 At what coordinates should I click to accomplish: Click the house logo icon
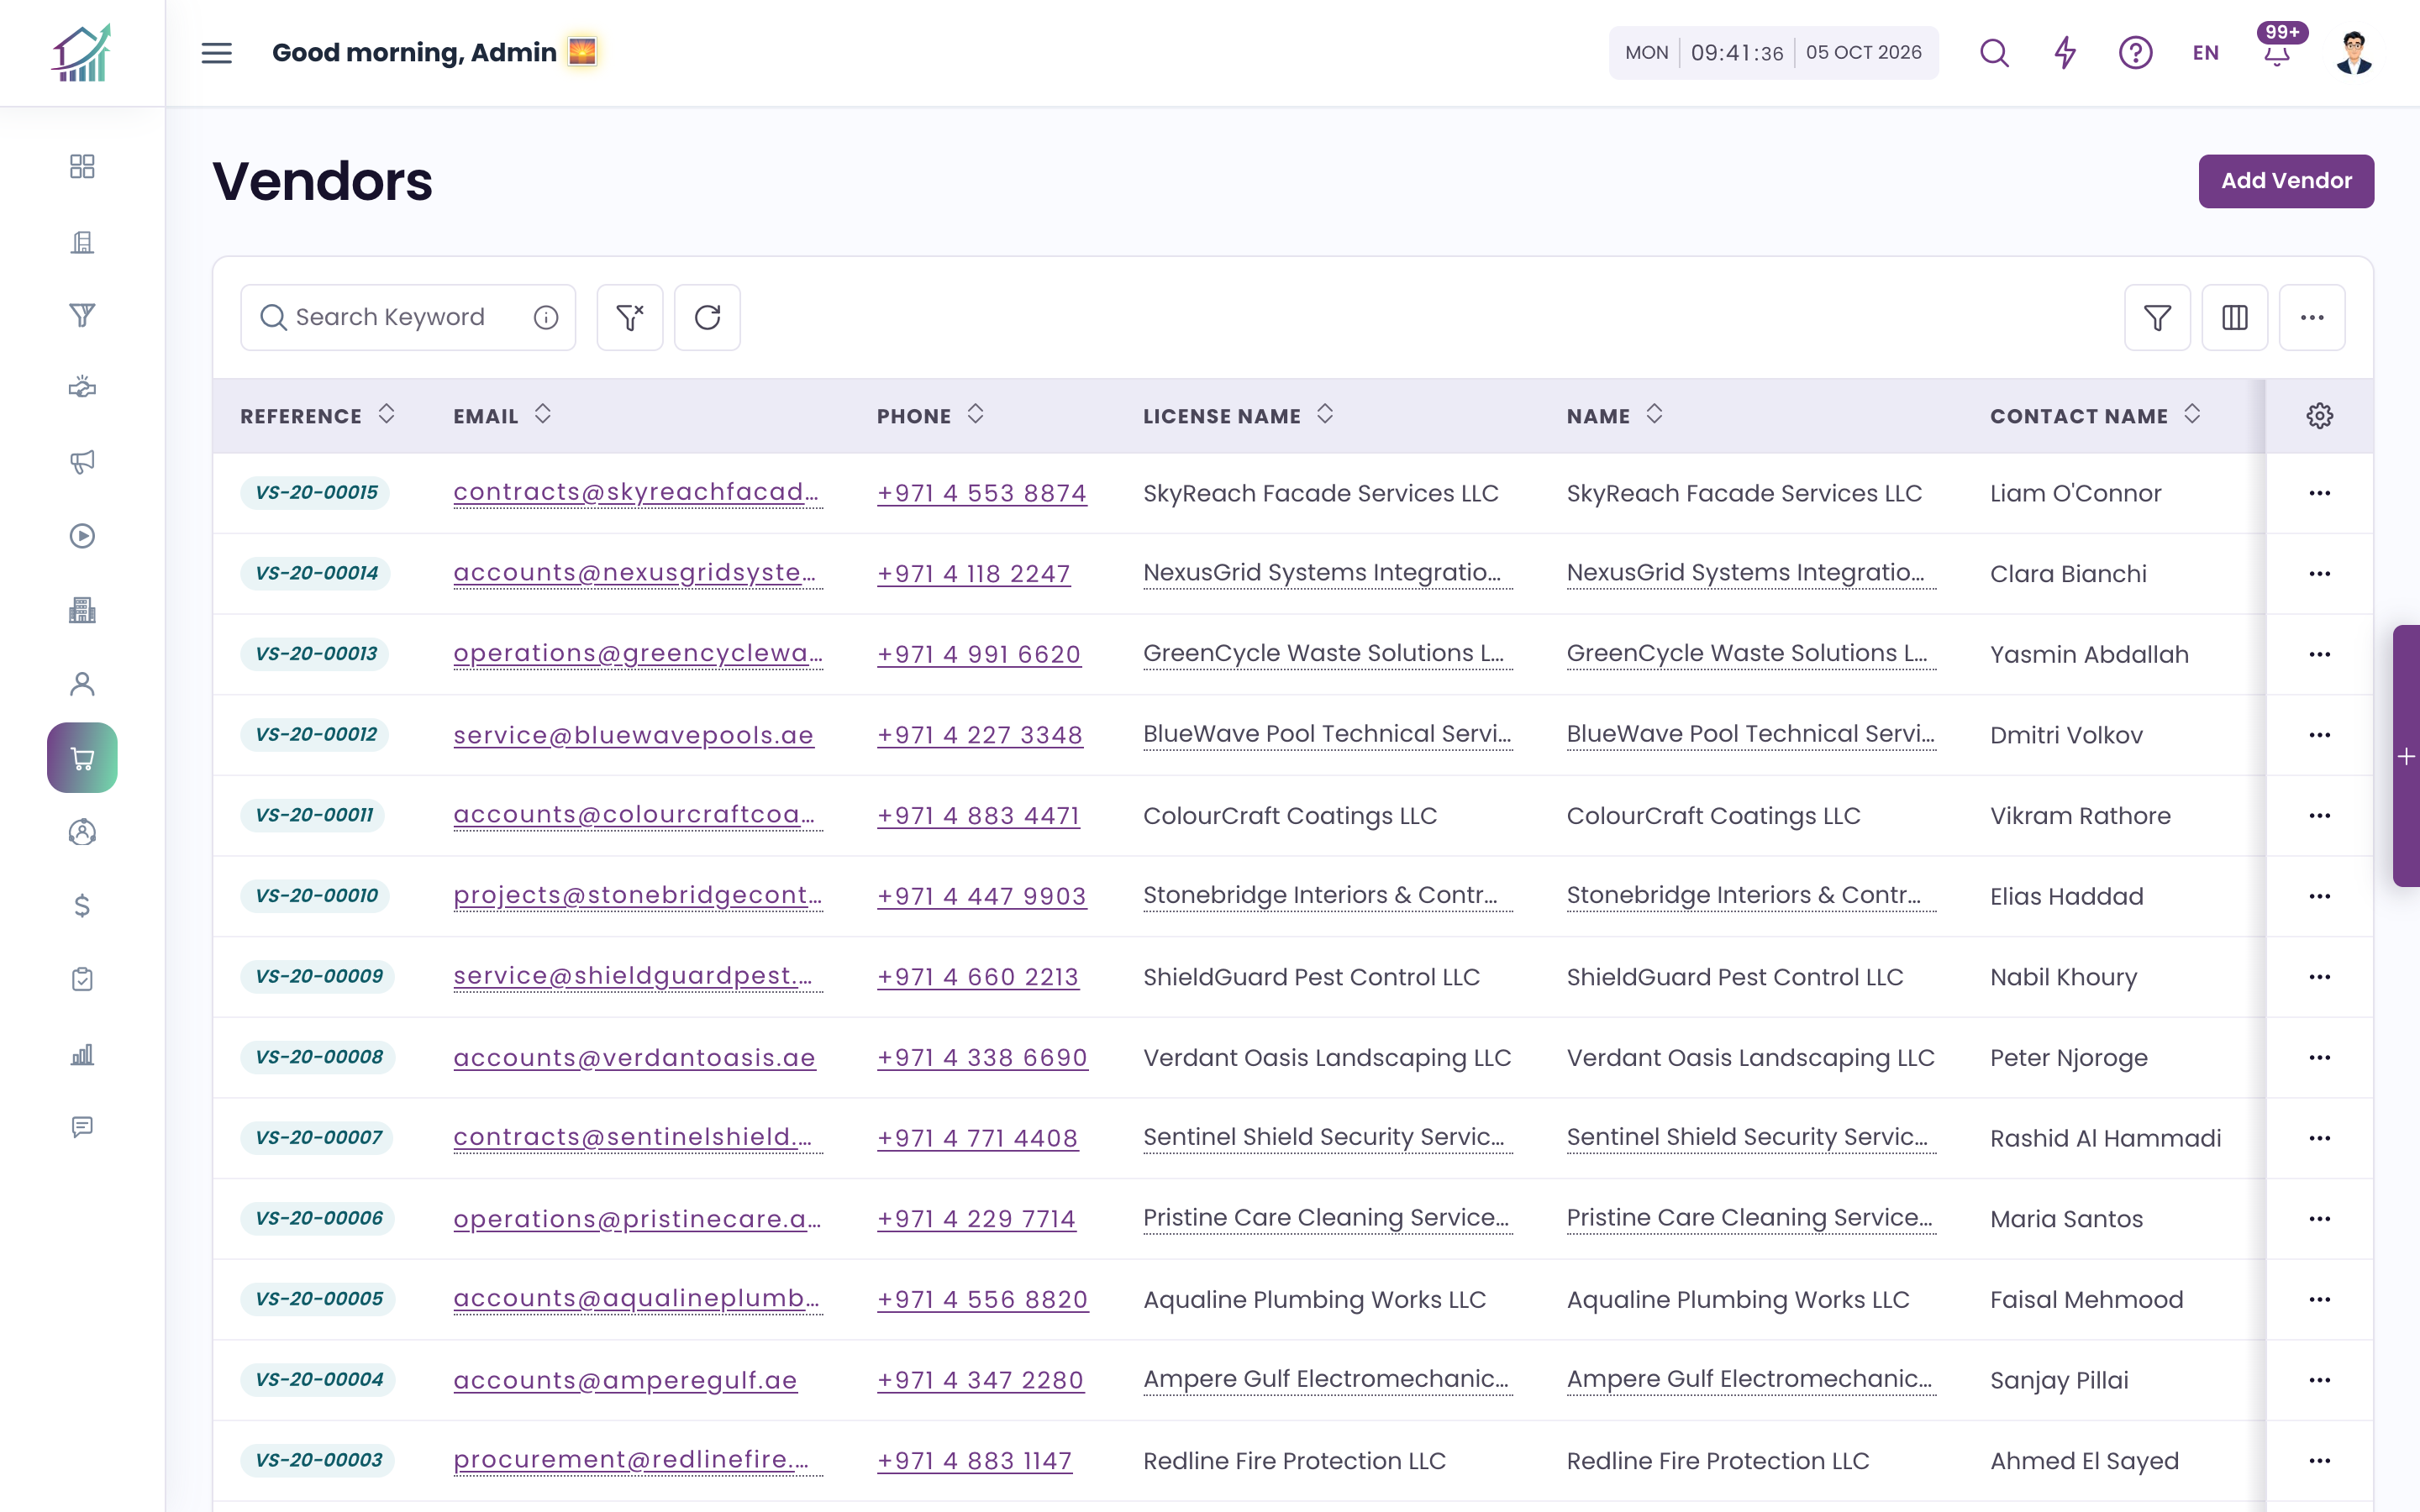82,53
